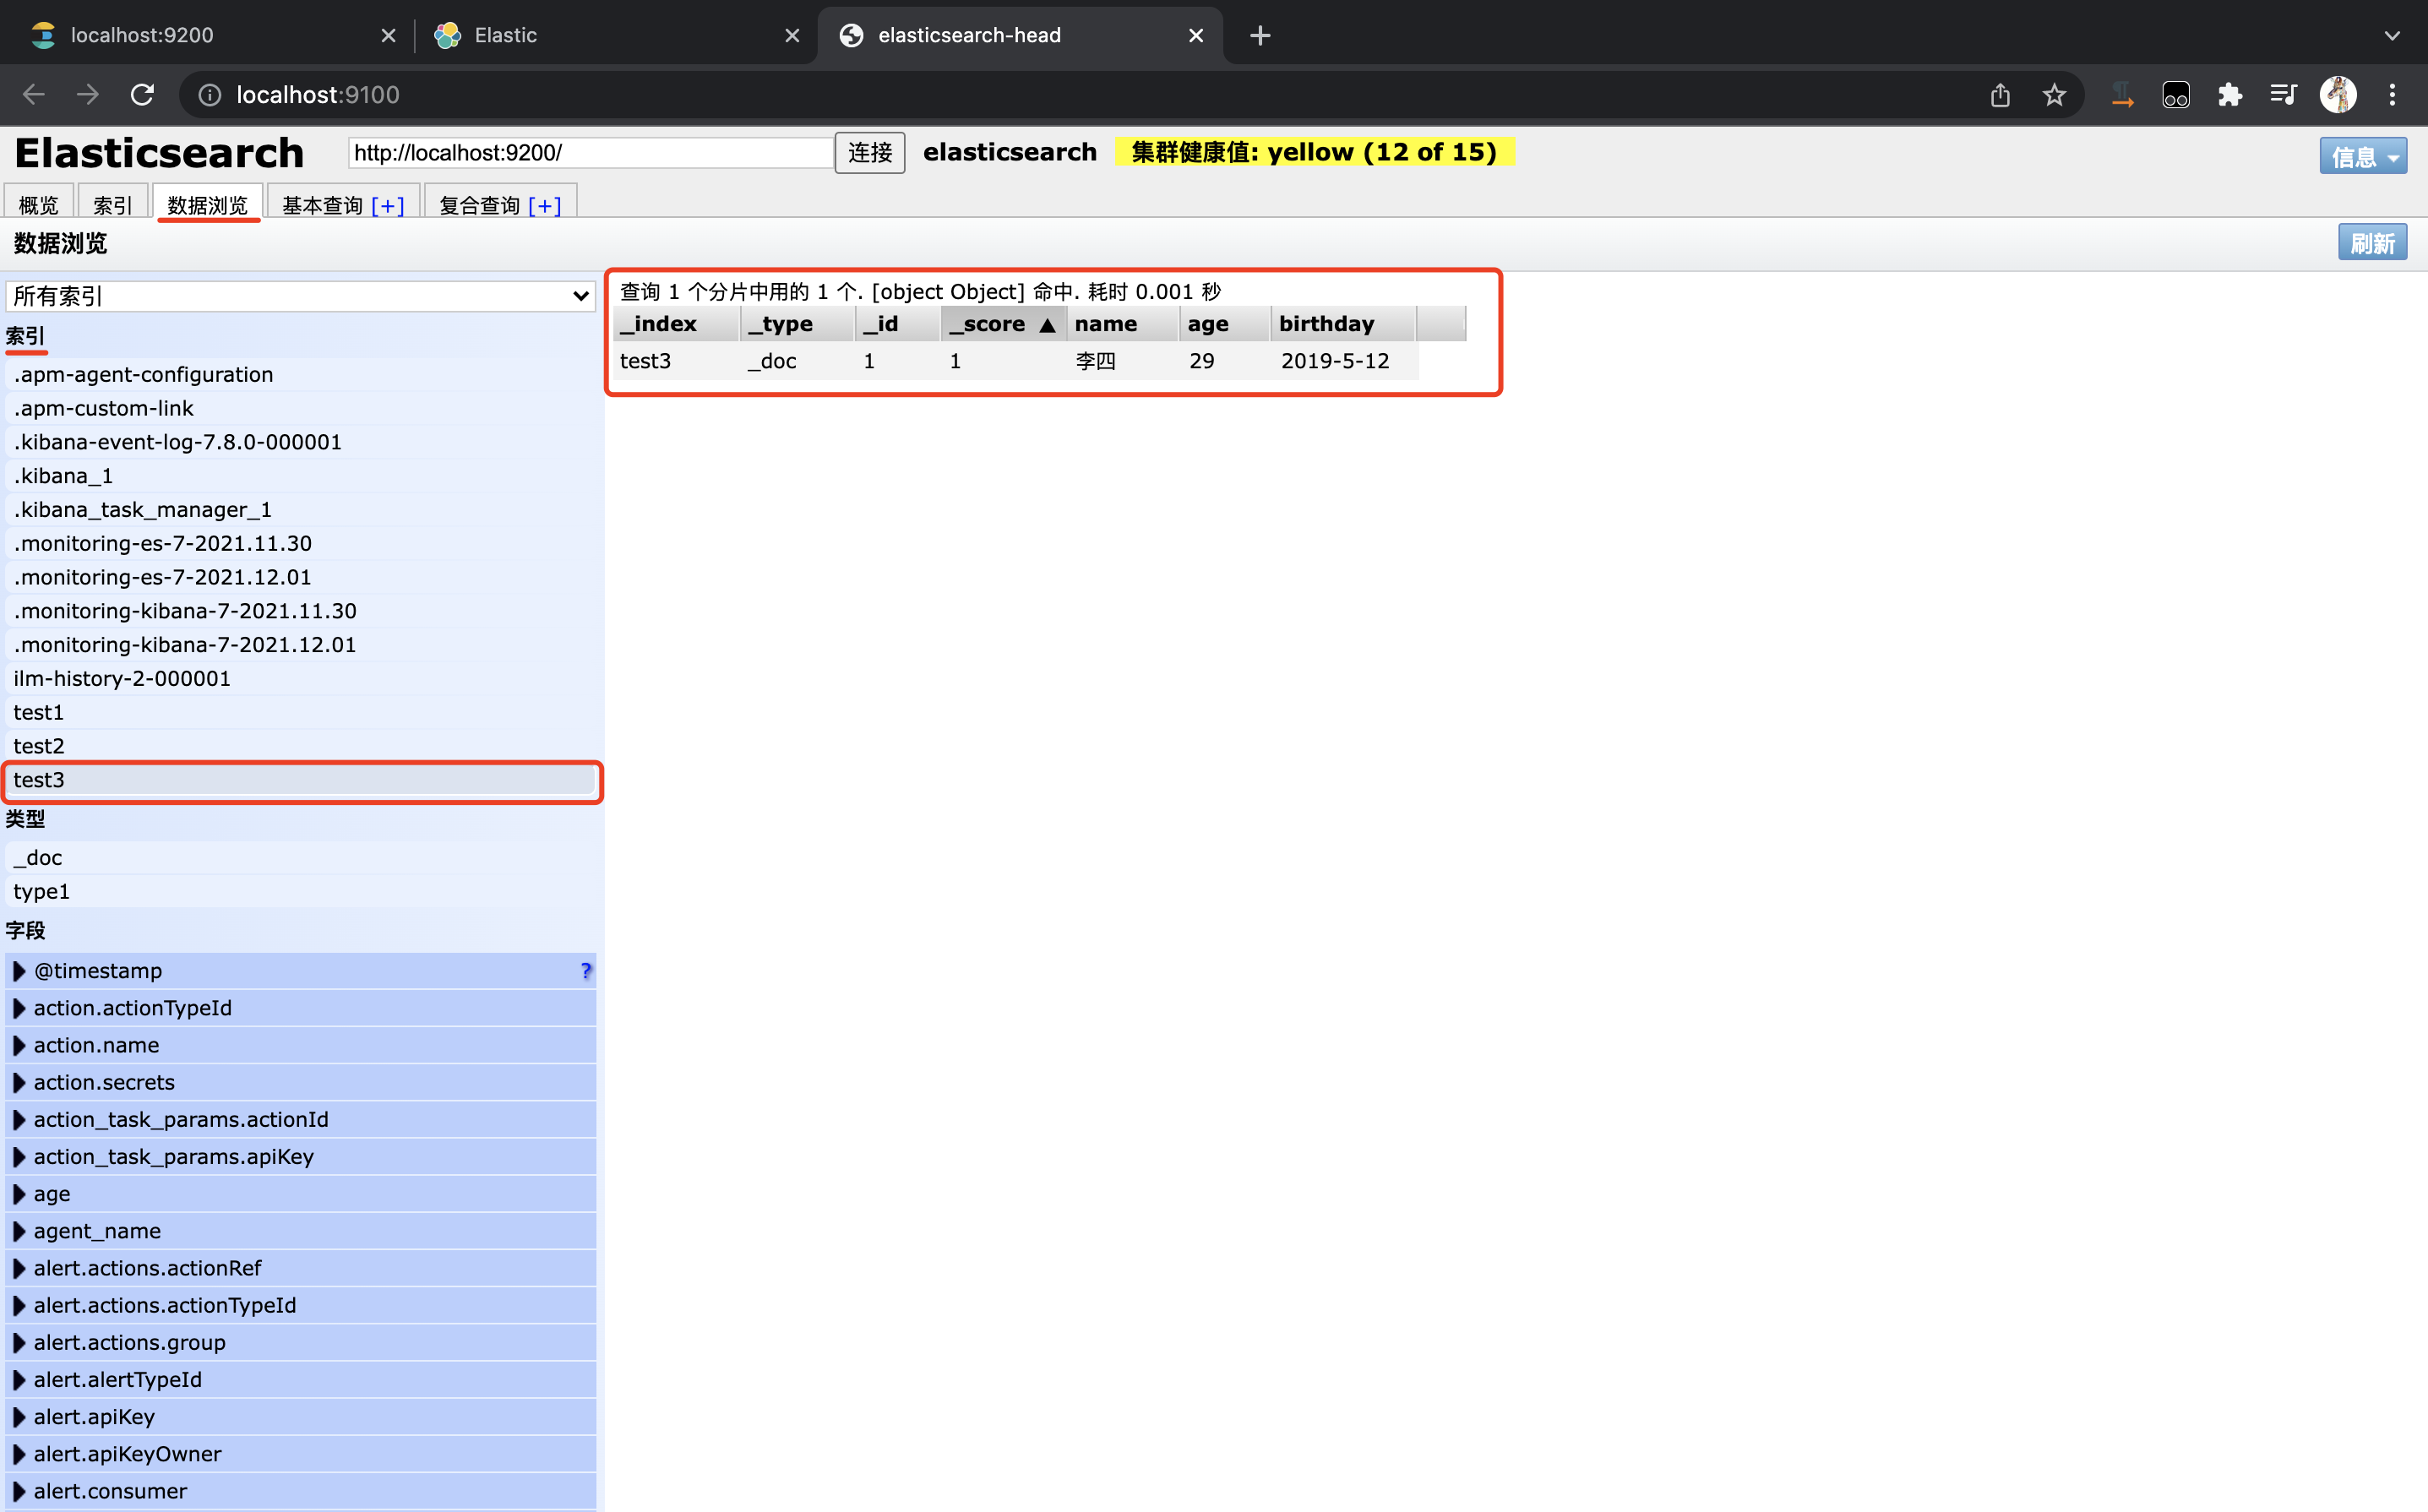Select the test3 index

click(300, 780)
